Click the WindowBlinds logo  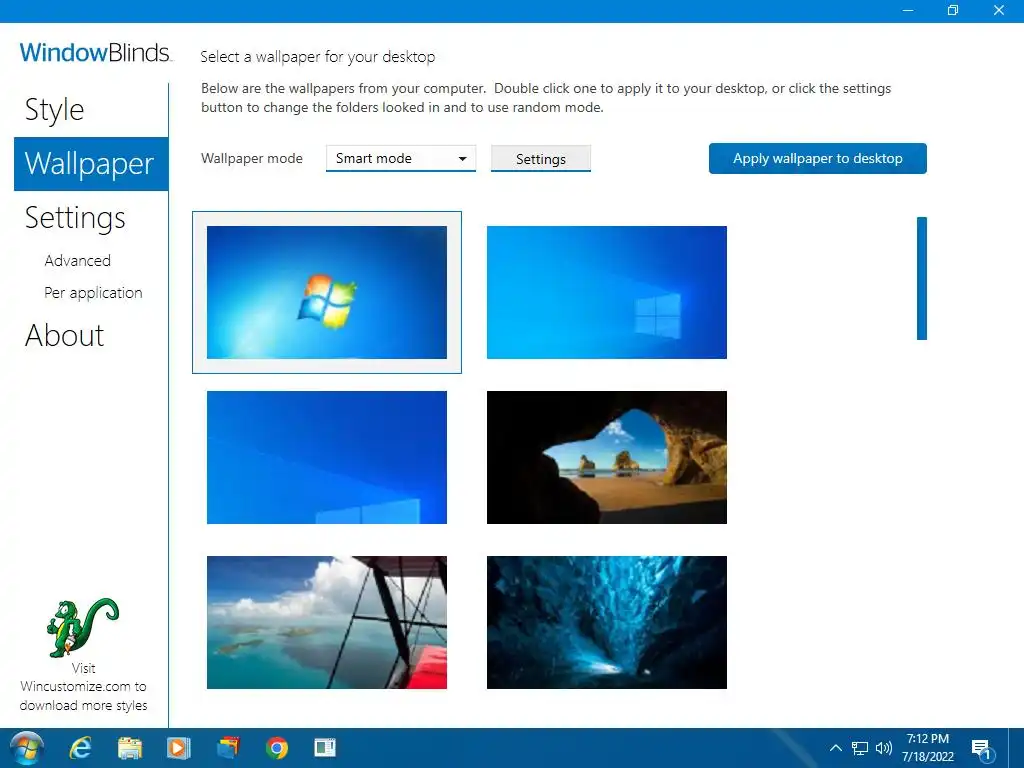pos(95,52)
